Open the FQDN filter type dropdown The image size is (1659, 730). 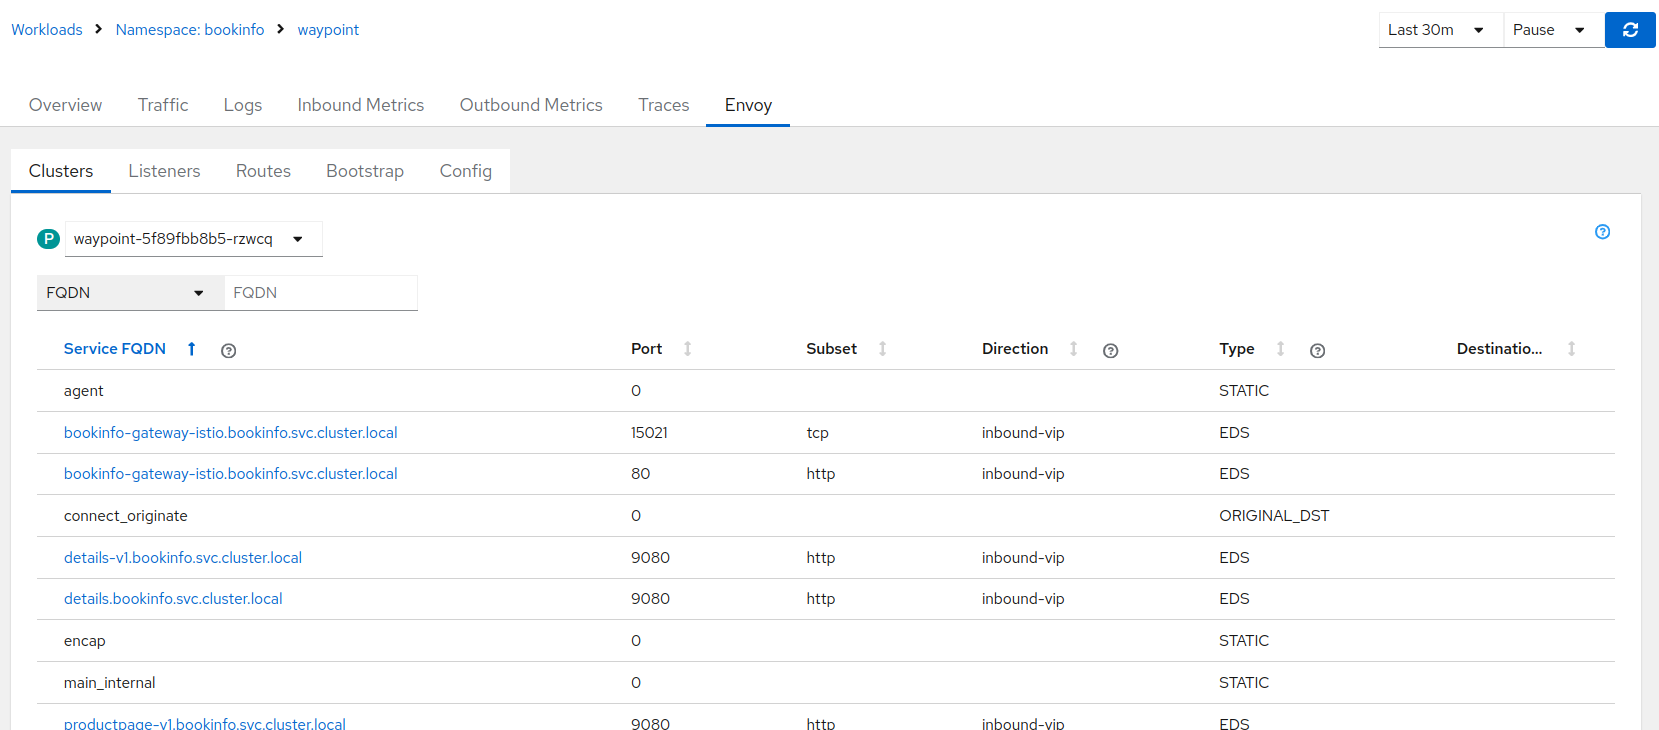pyautogui.click(x=126, y=293)
